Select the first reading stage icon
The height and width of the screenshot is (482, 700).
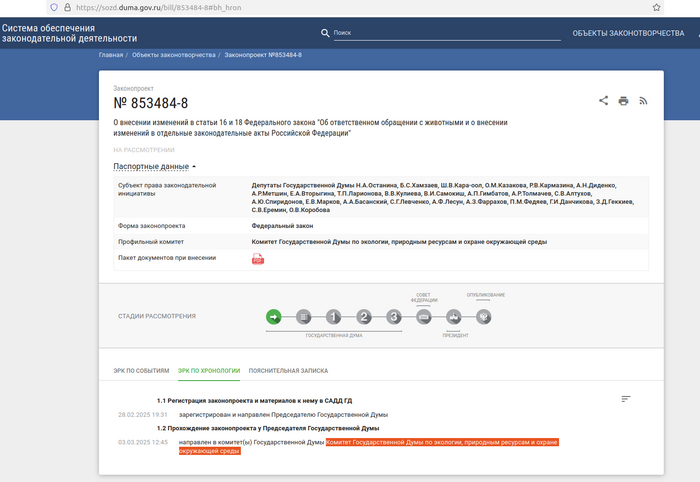click(x=333, y=317)
